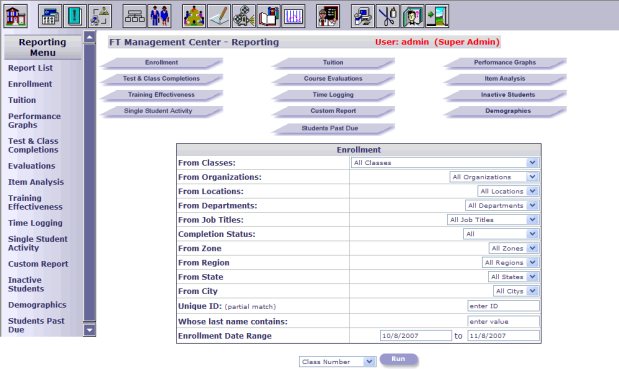
Task: Click the group around table icon
Action: point(194,16)
